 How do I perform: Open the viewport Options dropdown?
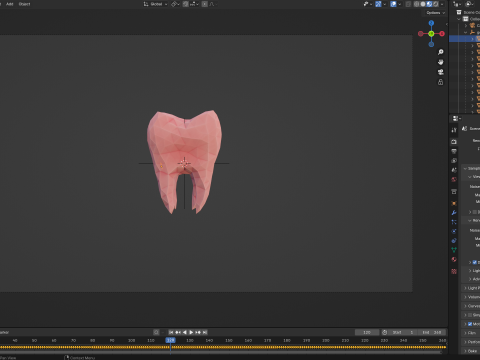tap(436, 13)
